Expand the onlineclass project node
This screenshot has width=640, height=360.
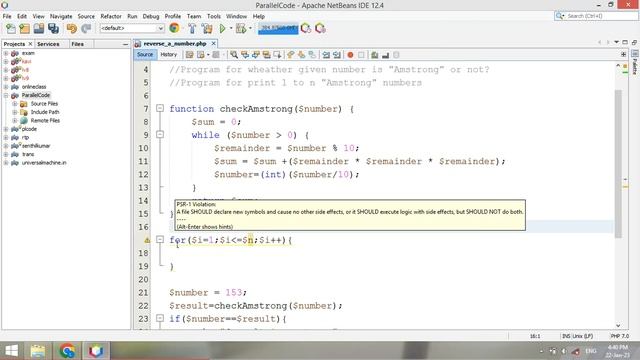(6, 87)
